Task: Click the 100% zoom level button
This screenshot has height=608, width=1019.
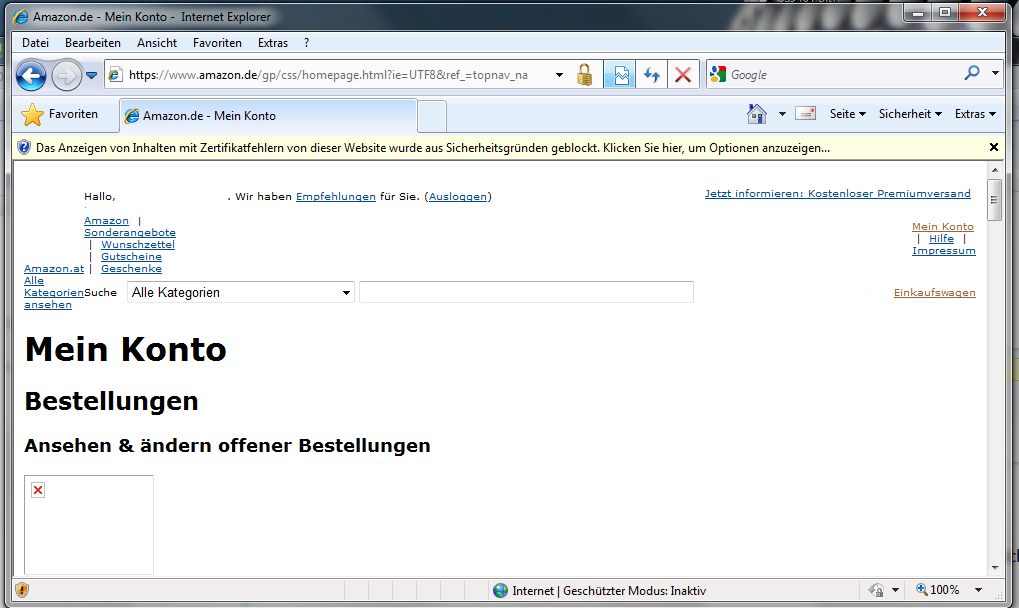Action: [938, 590]
